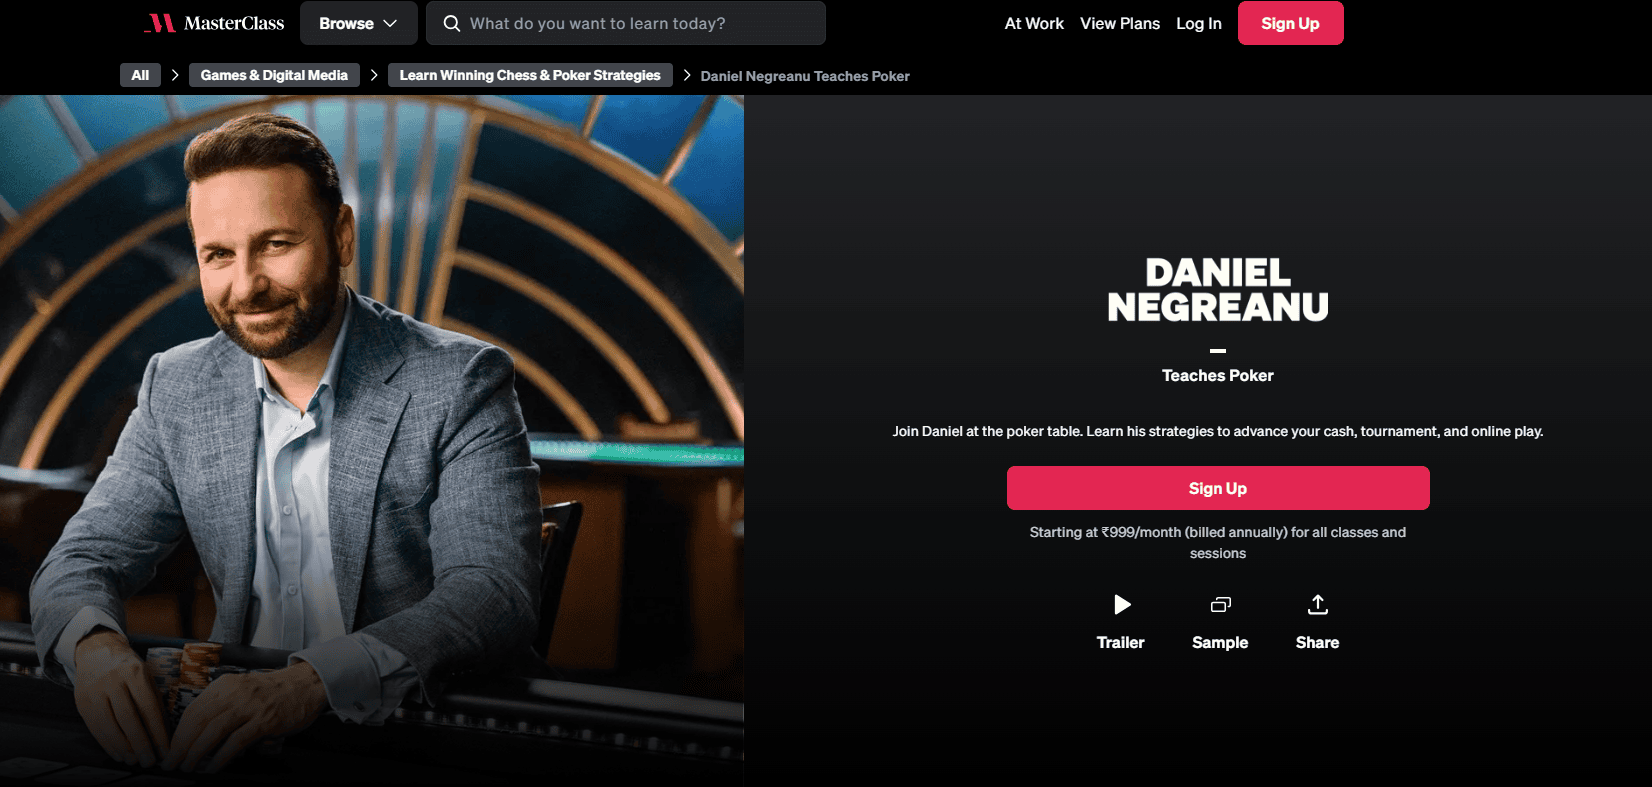
Task: Click the Share upload icon
Action: pos(1318,604)
